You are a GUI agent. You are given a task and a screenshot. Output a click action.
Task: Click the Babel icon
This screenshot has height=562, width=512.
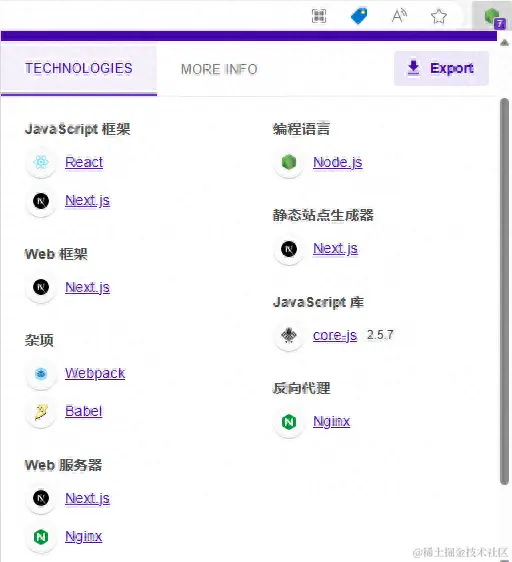[41, 412]
